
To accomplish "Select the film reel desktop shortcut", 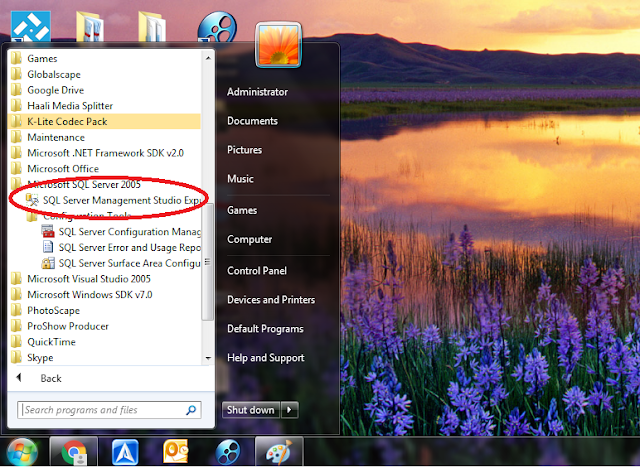I will pyautogui.click(x=217, y=26).
